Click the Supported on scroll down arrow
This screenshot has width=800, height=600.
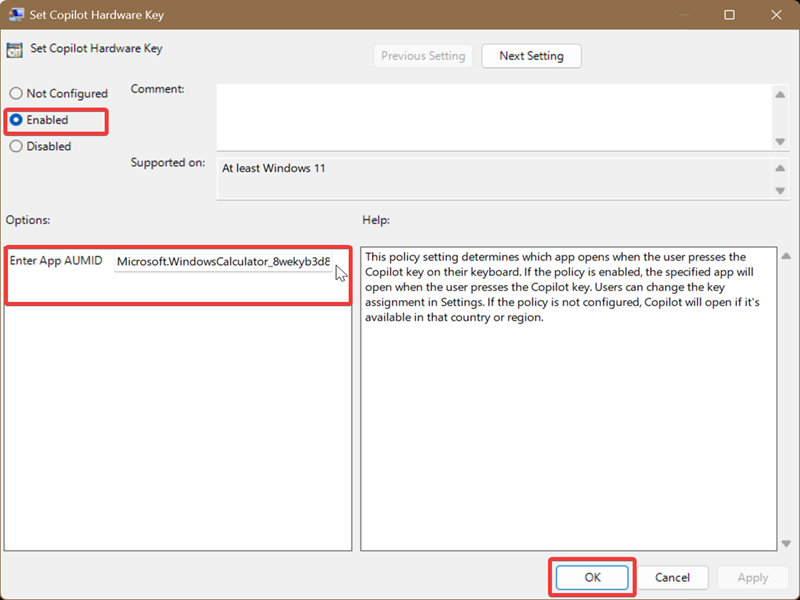pos(780,190)
